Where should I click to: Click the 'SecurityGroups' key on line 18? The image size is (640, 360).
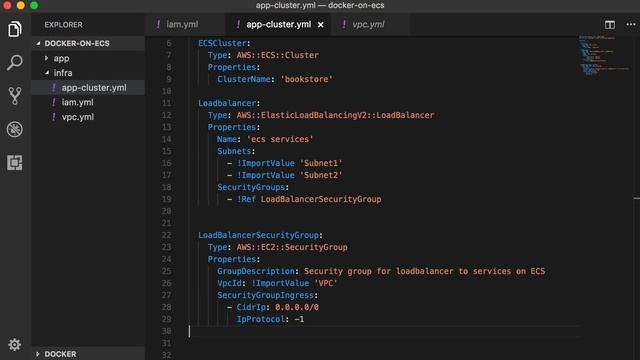[x=251, y=187]
